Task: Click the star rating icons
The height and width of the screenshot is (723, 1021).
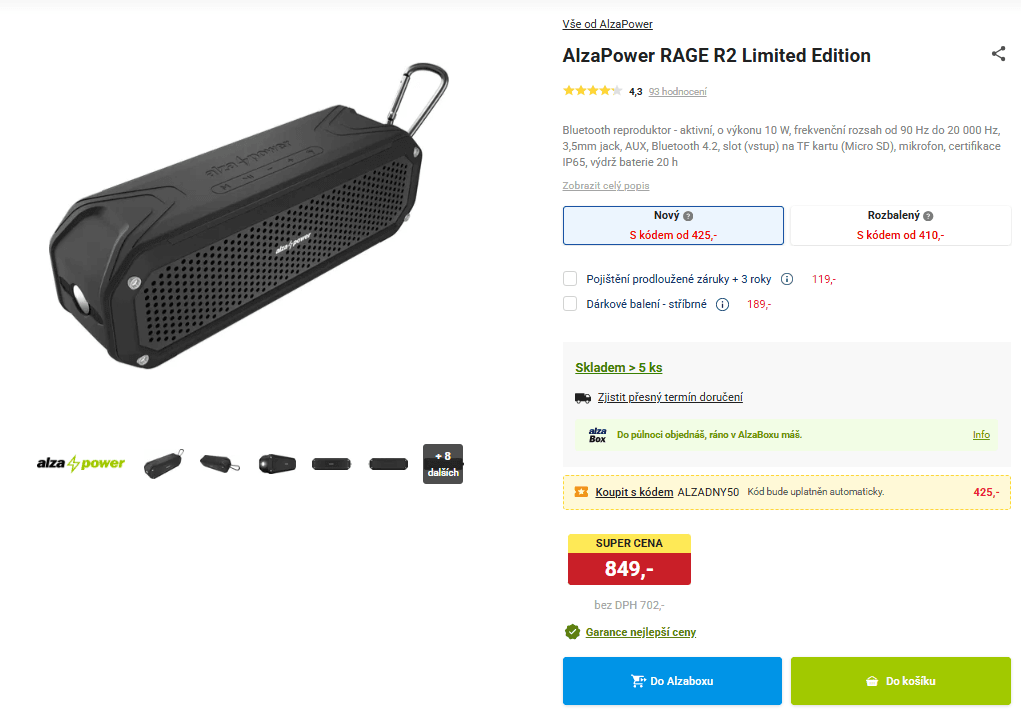Action: (x=592, y=91)
